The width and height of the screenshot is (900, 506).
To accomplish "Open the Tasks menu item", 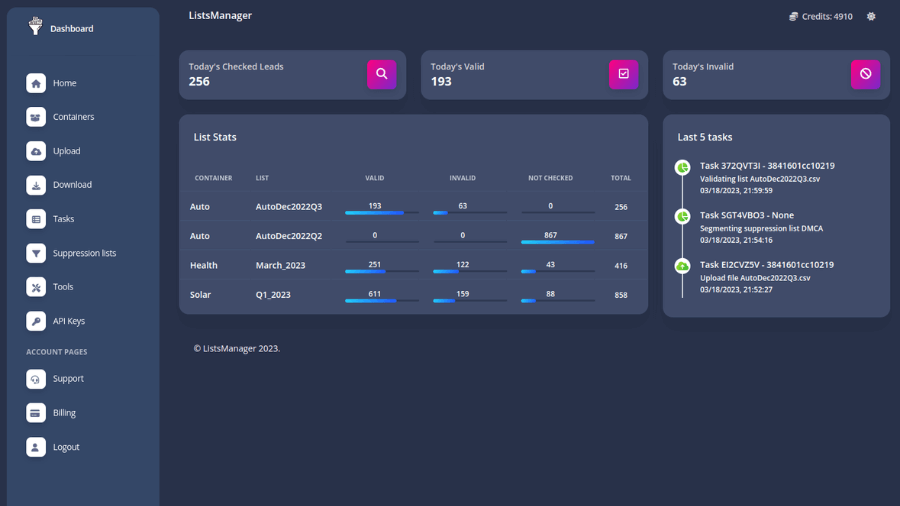I will 63,219.
